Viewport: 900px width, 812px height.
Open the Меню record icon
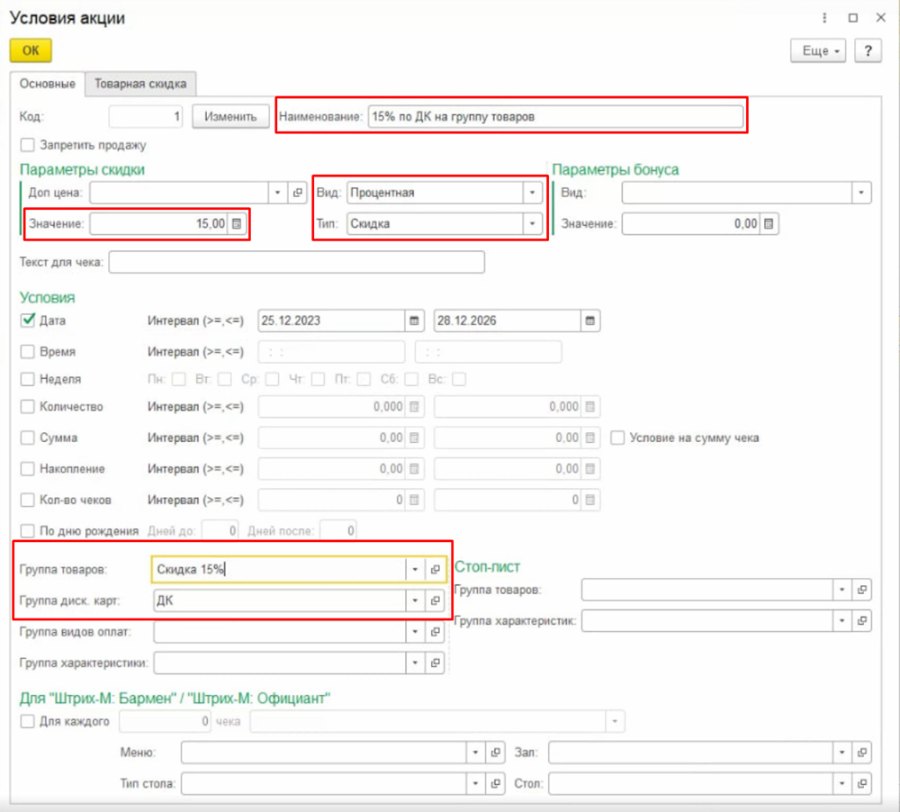tap(495, 752)
